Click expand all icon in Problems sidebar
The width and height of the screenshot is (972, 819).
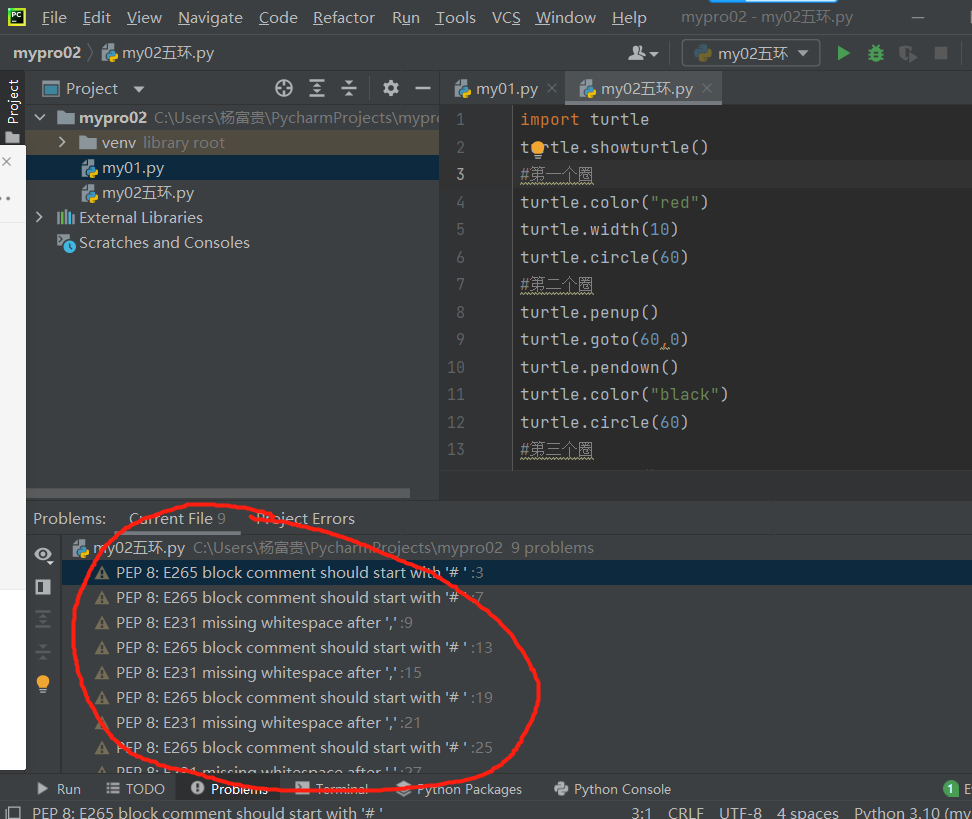pyautogui.click(x=43, y=619)
